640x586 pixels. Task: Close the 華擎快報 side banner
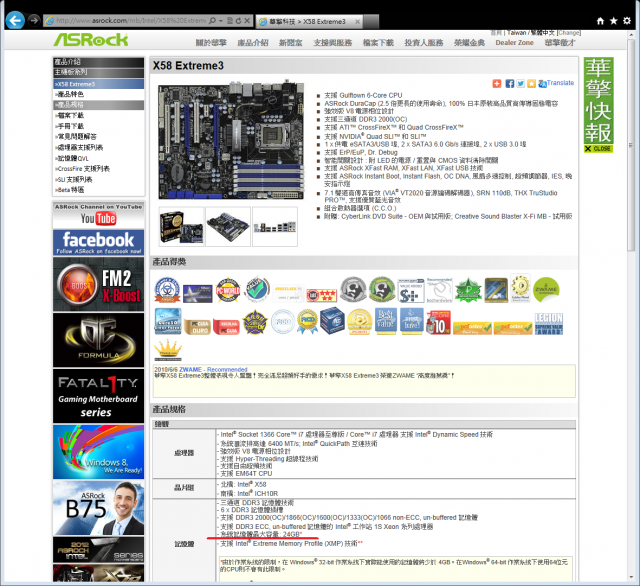pyautogui.click(x=598, y=149)
